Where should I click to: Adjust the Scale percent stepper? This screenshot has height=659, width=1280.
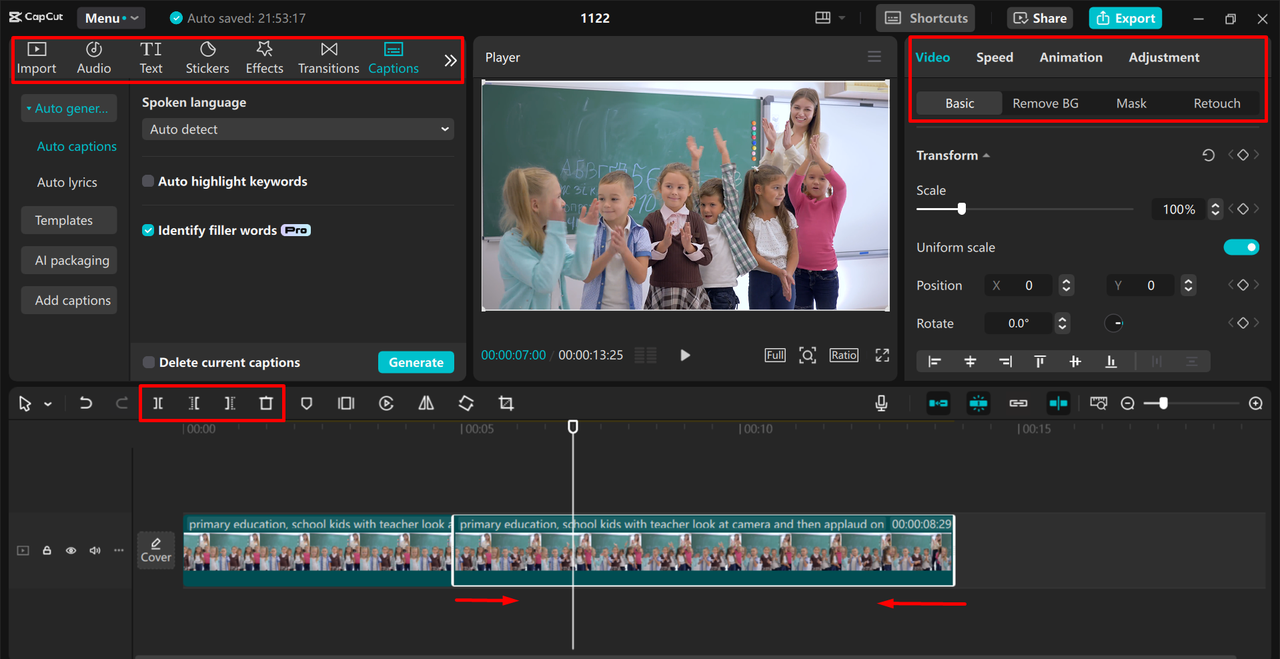1215,209
